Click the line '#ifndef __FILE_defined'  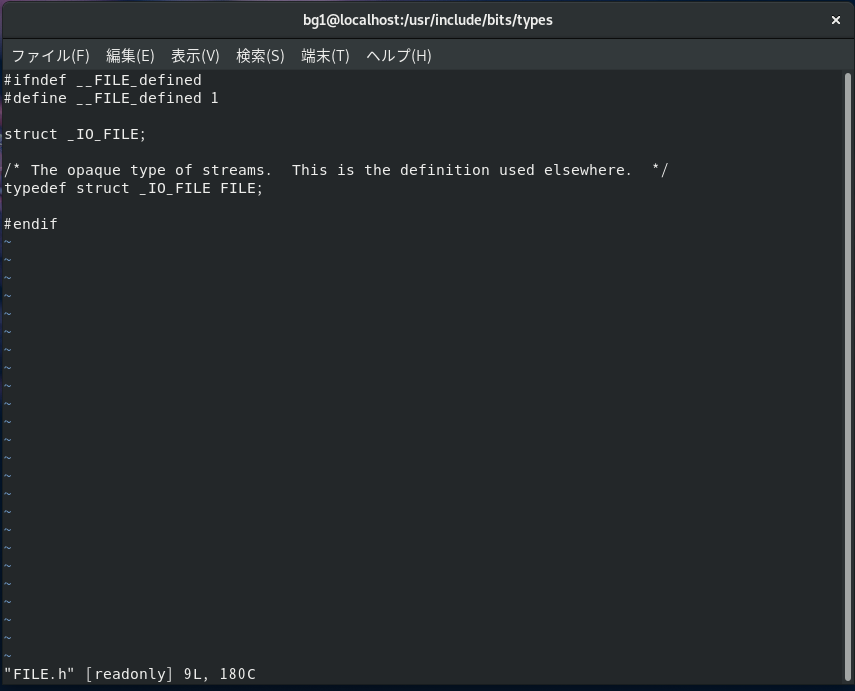[103, 80]
